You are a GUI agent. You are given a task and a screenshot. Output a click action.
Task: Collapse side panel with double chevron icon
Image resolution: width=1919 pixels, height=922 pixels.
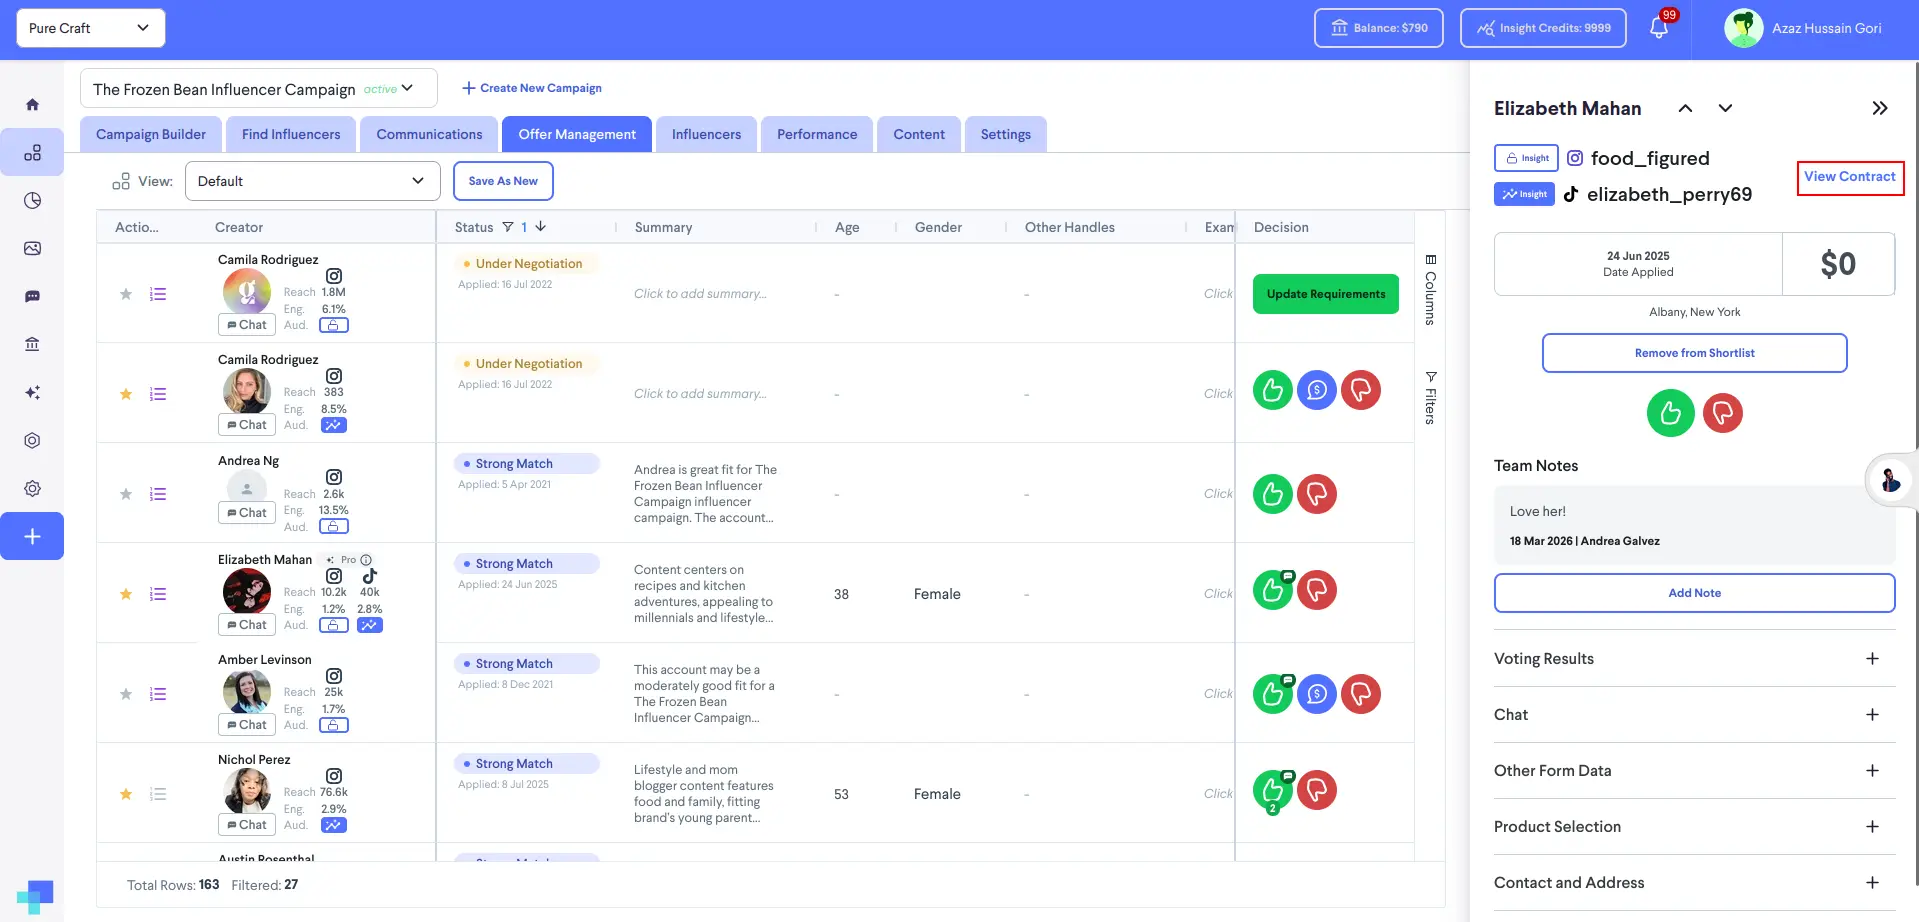[1880, 108]
